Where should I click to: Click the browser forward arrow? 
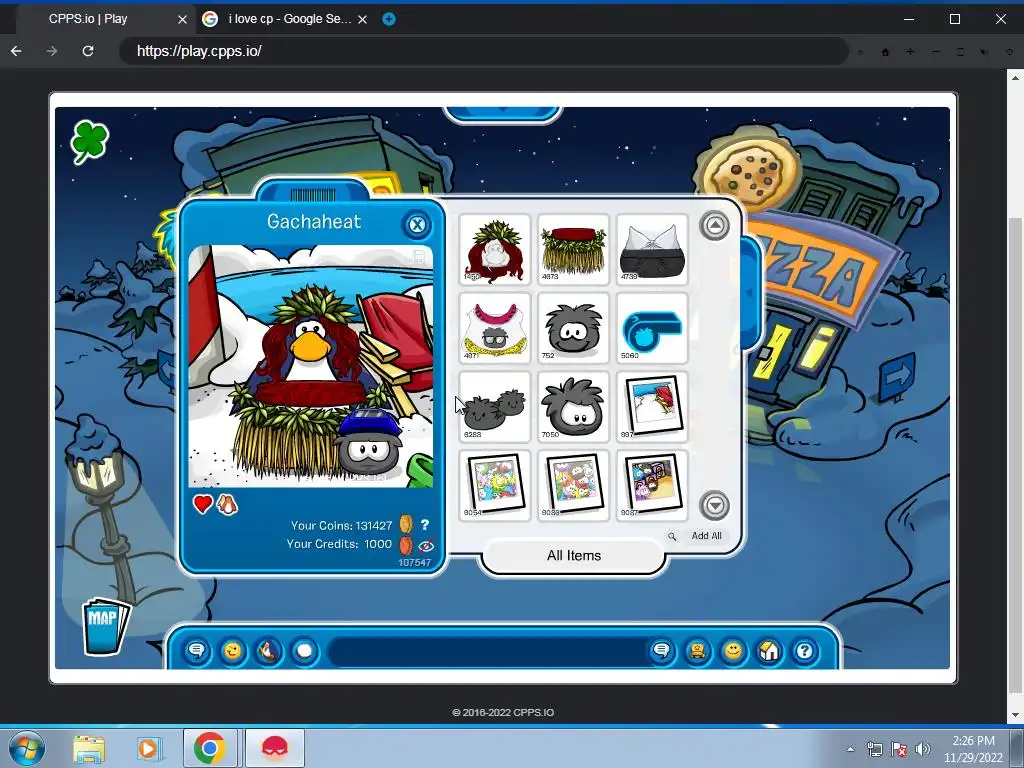[52, 51]
